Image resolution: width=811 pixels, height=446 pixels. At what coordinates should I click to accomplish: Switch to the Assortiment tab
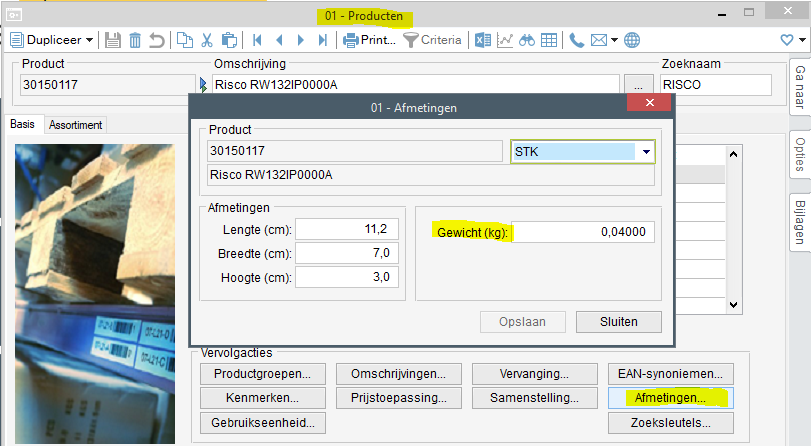coord(76,125)
